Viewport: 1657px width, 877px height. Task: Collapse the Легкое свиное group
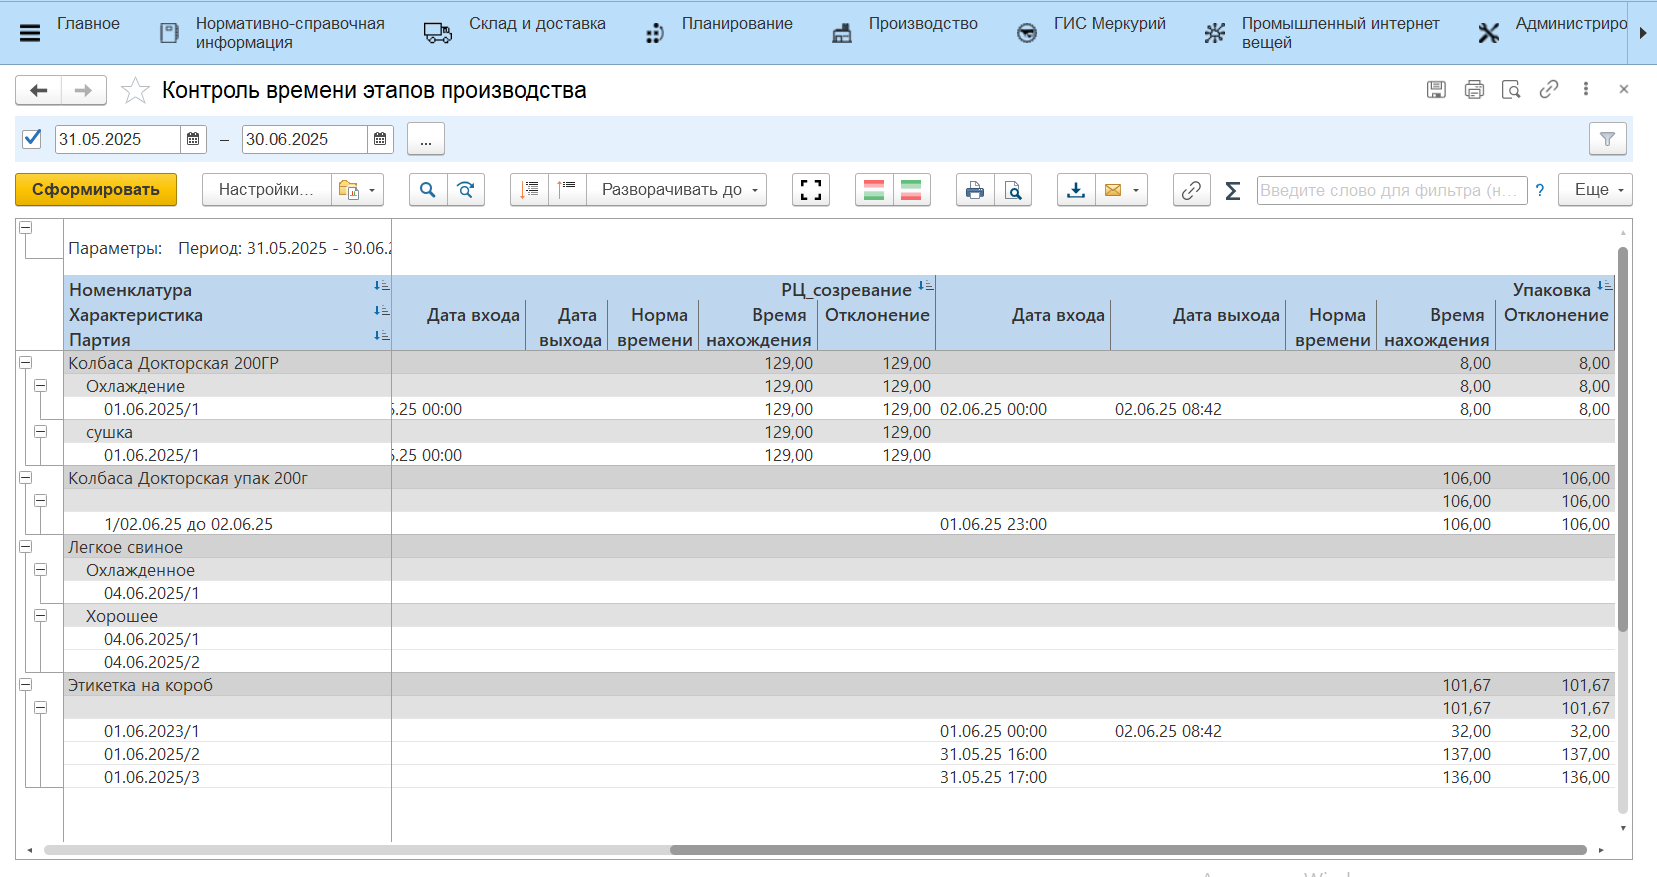[x=26, y=547]
